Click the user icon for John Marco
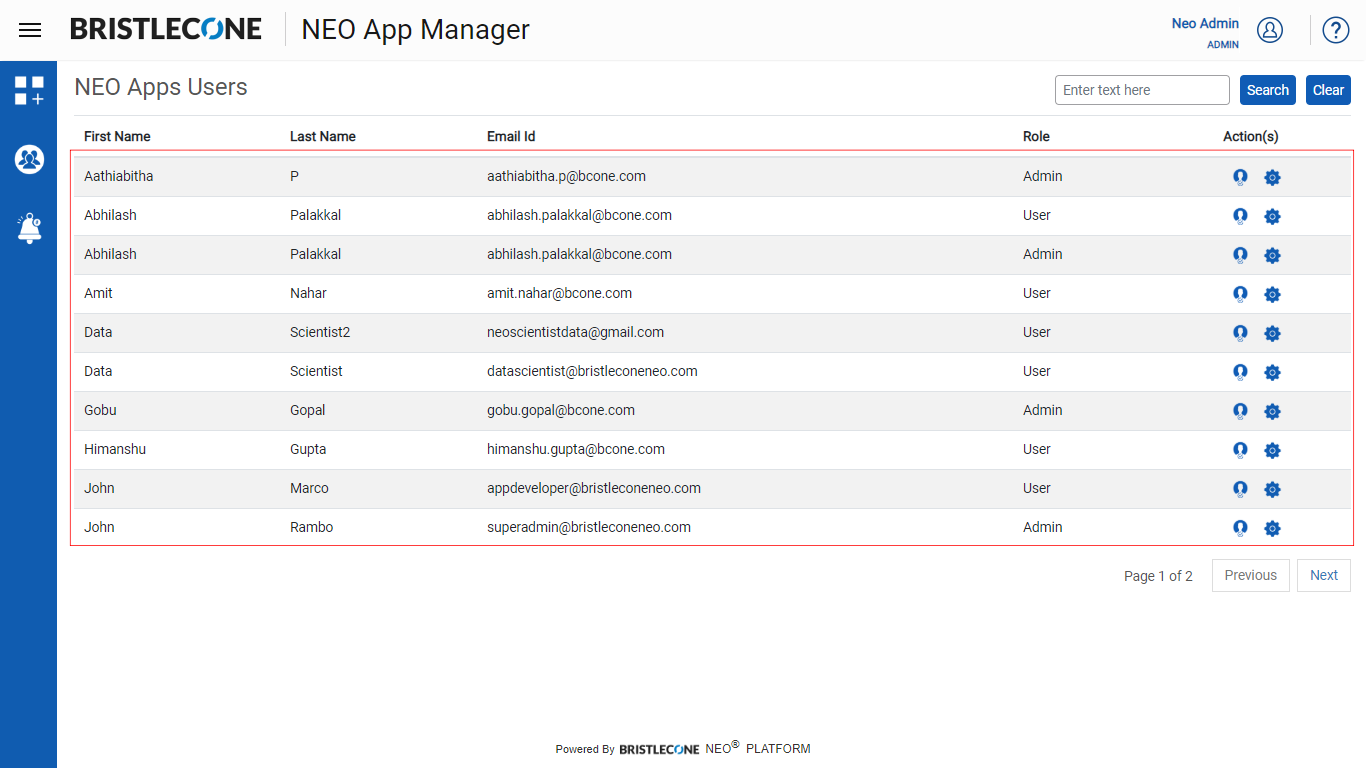This screenshot has width=1366, height=768. coord(1240,489)
